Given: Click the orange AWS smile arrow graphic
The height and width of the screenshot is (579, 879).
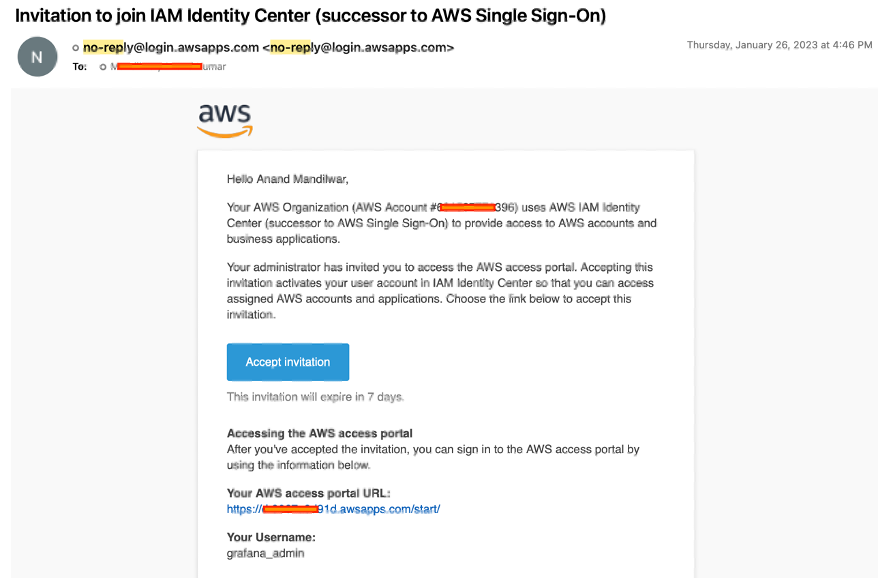Looking at the screenshot, I should [224, 131].
